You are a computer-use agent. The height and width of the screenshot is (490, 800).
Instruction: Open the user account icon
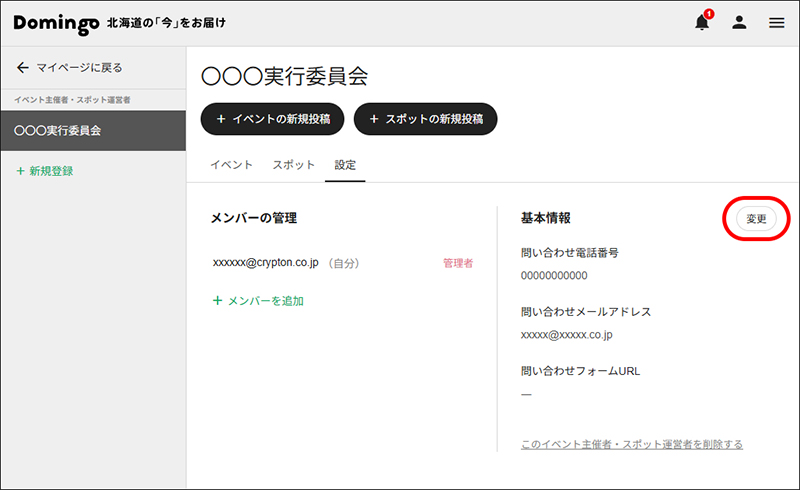tap(739, 22)
